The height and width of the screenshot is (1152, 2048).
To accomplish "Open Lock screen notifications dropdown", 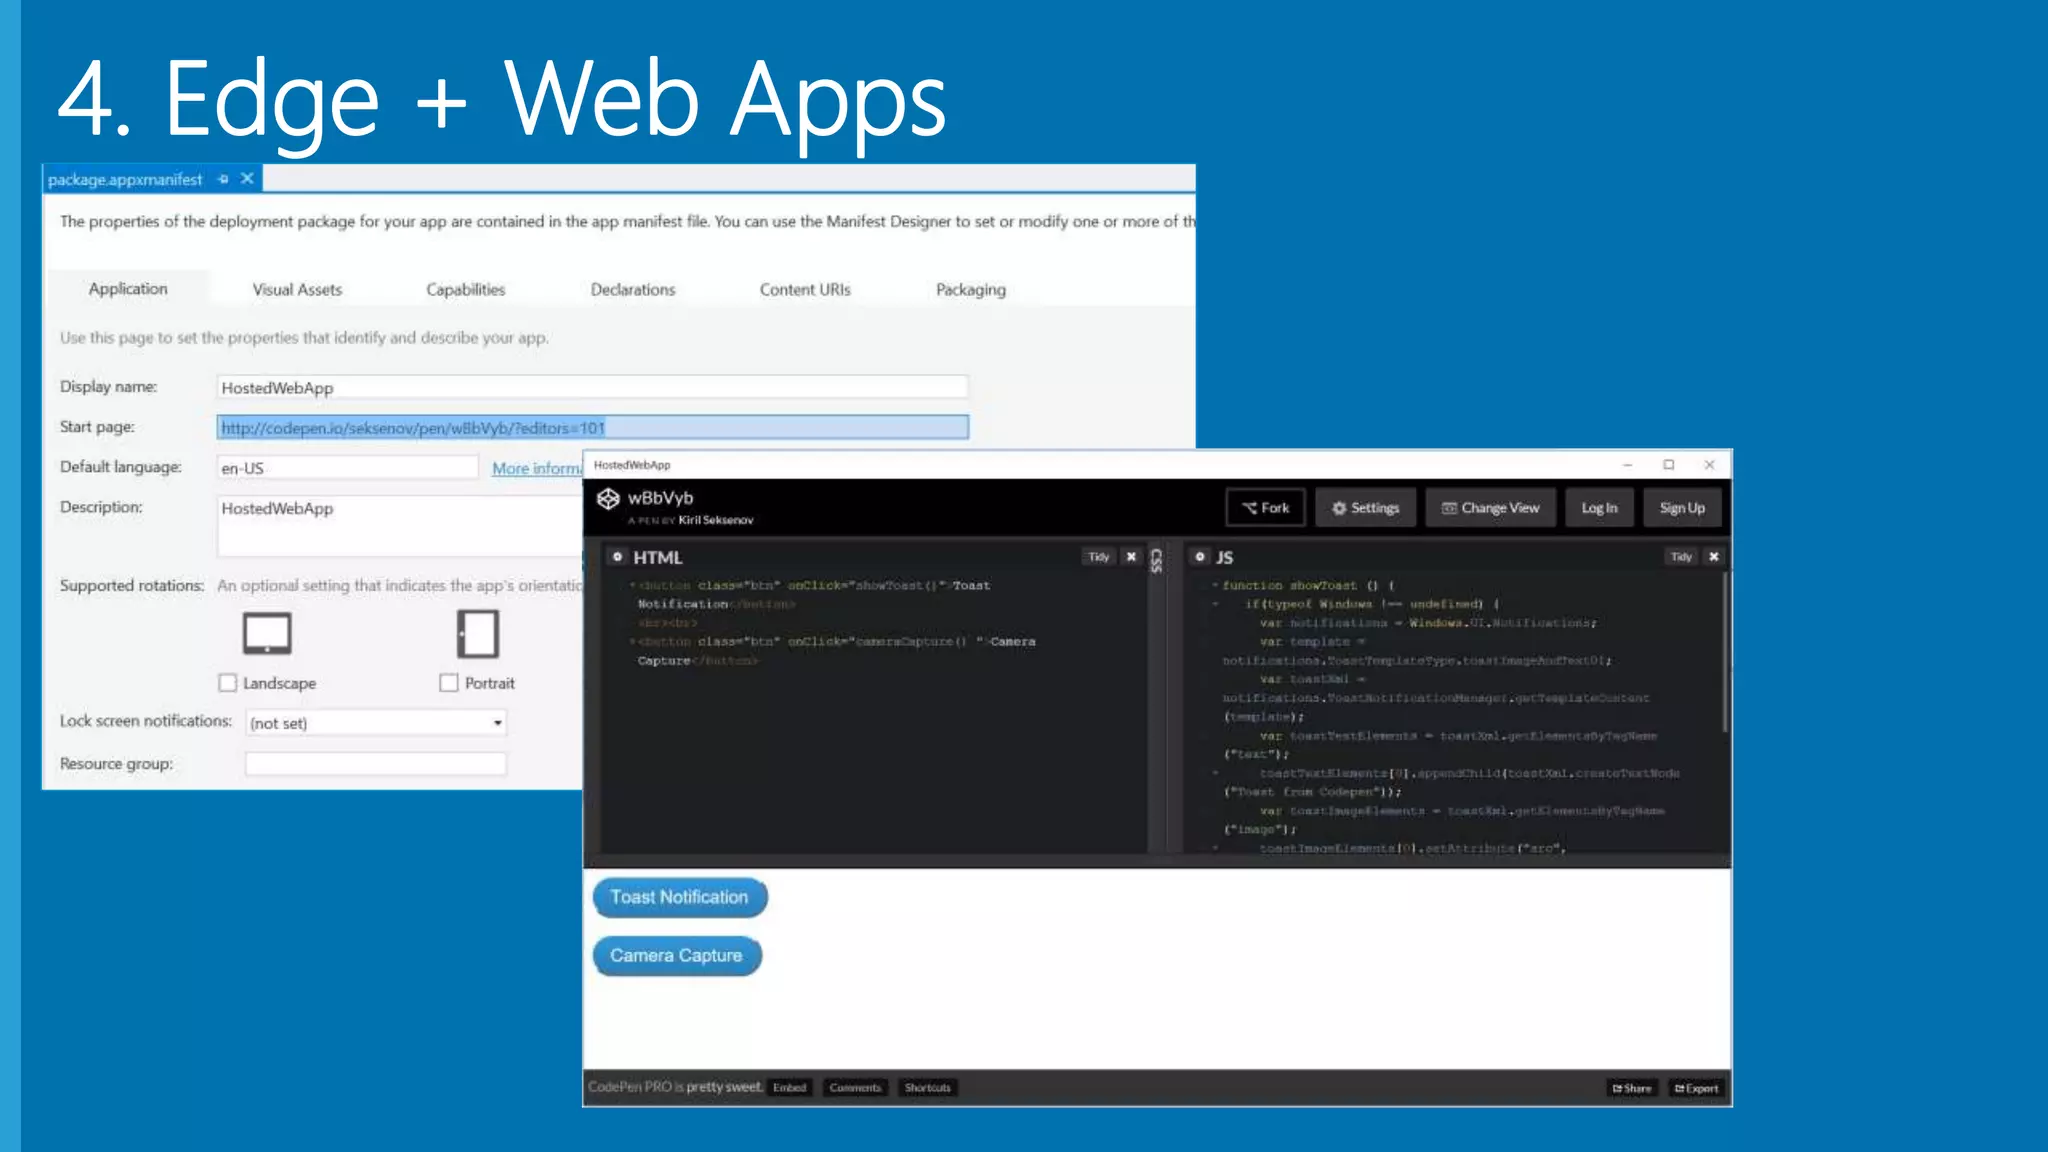I will 376,723.
